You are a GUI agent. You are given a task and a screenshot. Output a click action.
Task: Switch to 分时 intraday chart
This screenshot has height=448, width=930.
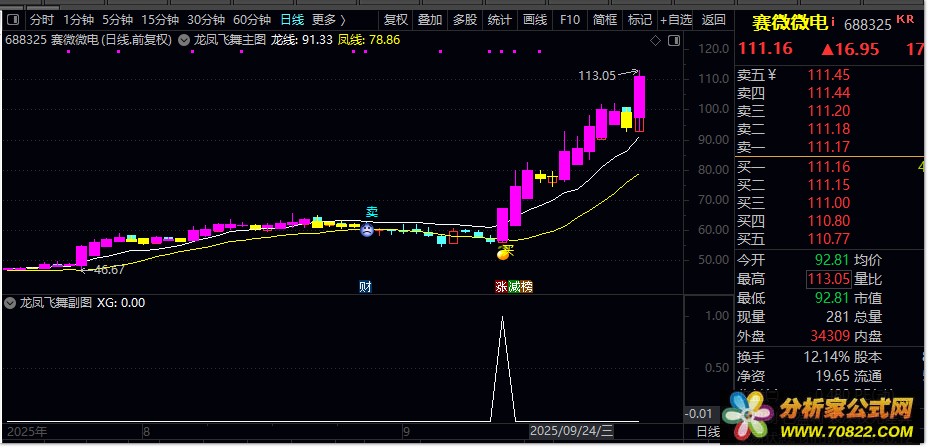[42, 20]
